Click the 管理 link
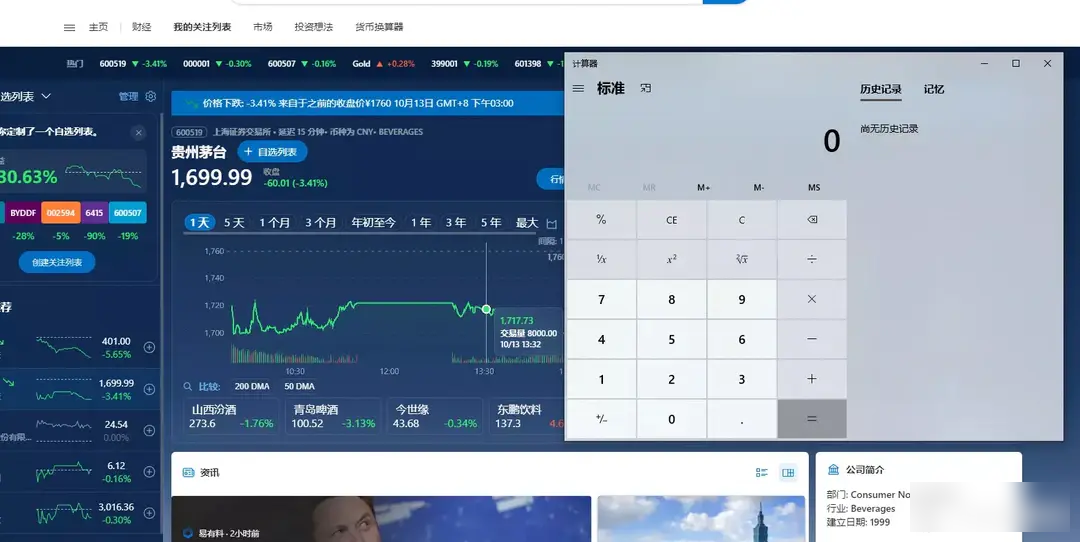This screenshot has width=1080, height=542. pyautogui.click(x=128, y=96)
